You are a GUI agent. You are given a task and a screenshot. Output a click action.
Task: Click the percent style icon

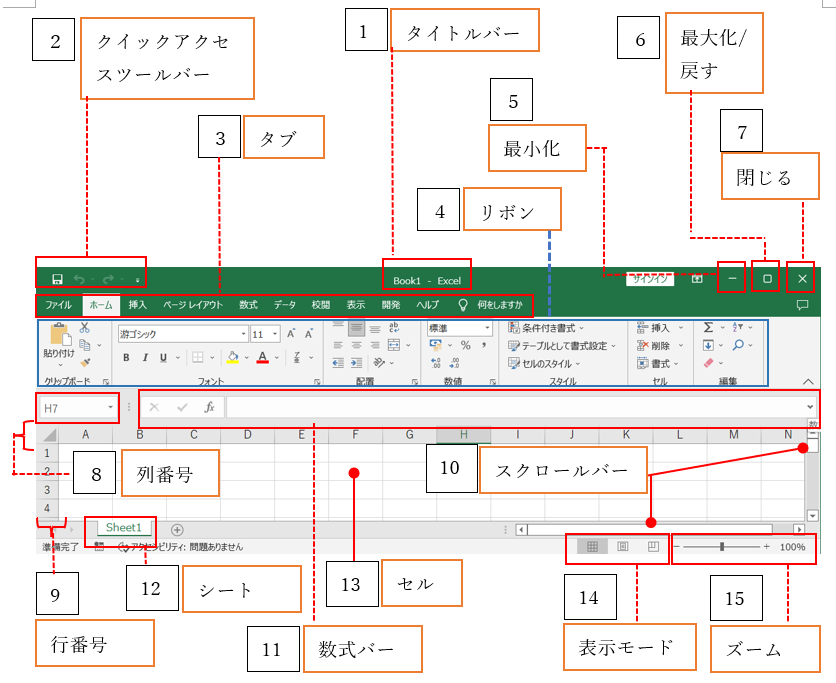[465, 345]
